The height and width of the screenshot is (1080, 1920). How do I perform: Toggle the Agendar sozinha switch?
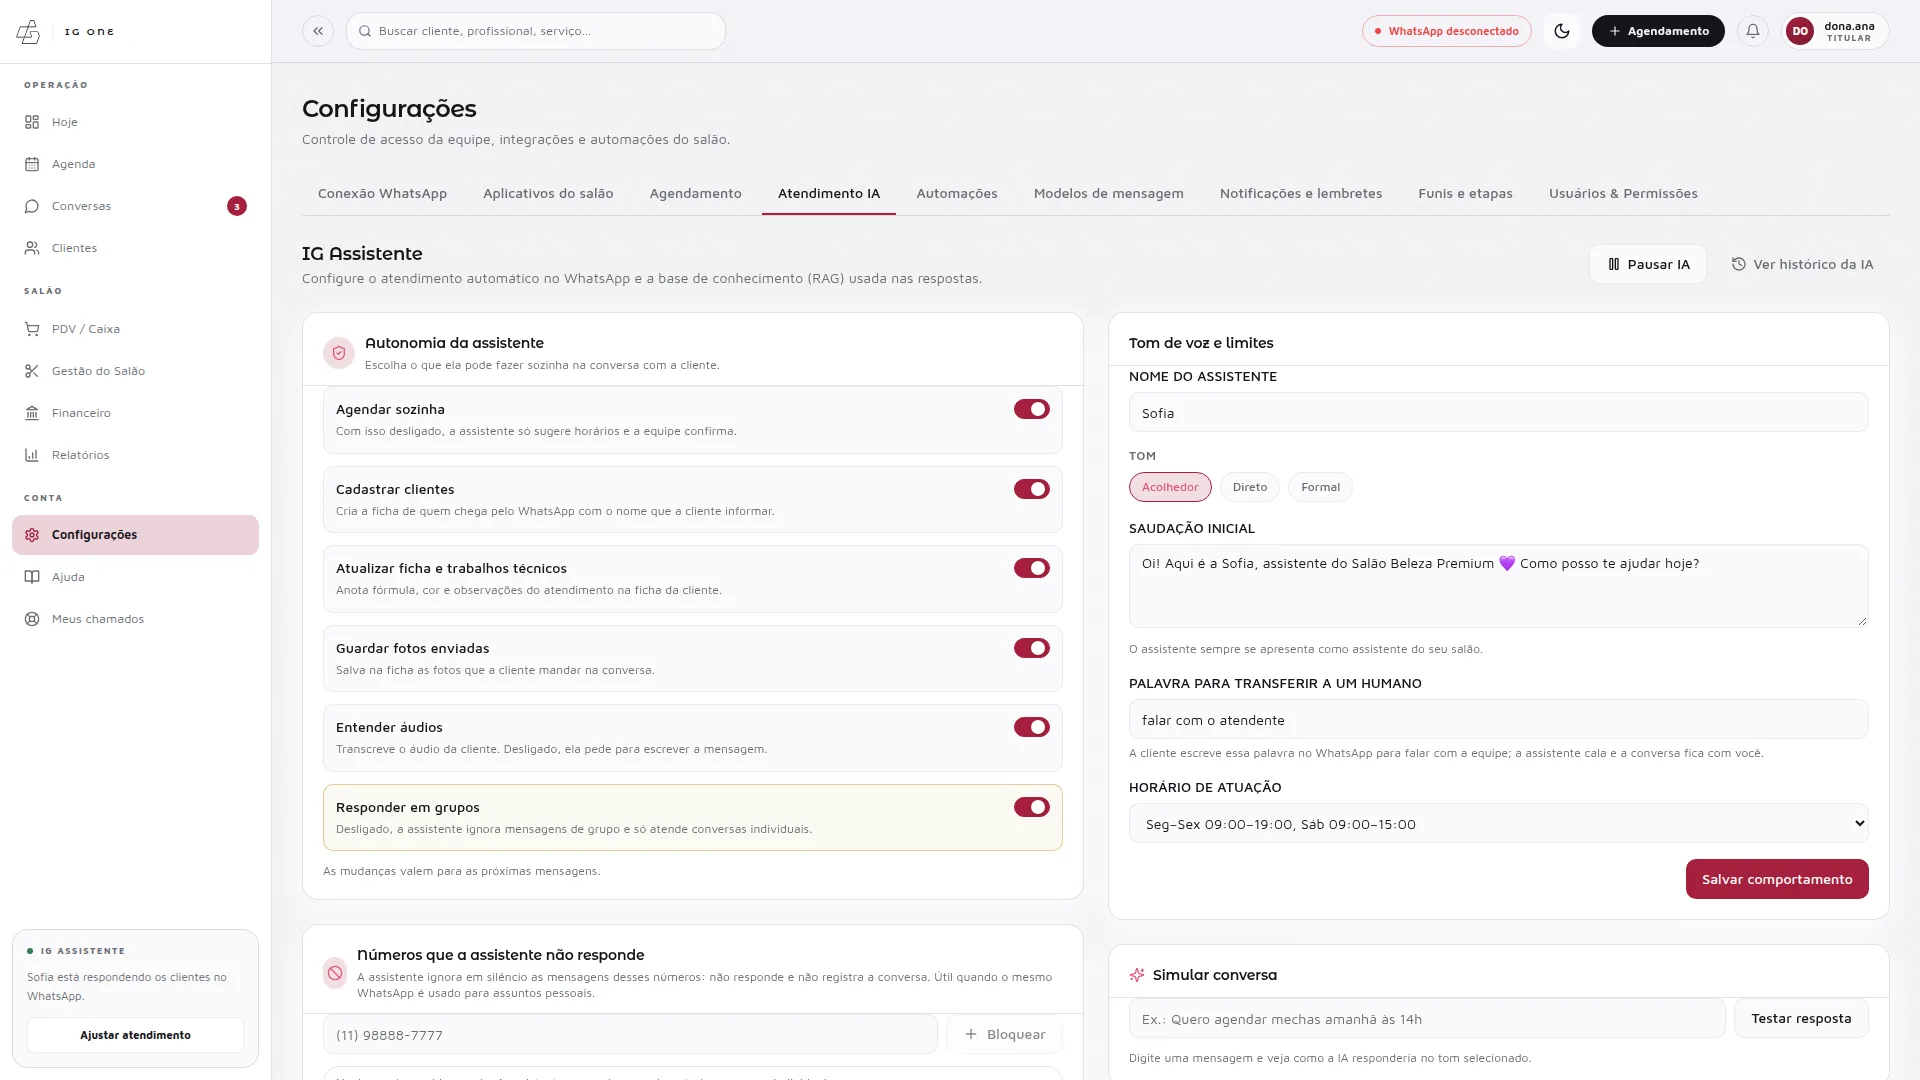coord(1031,409)
